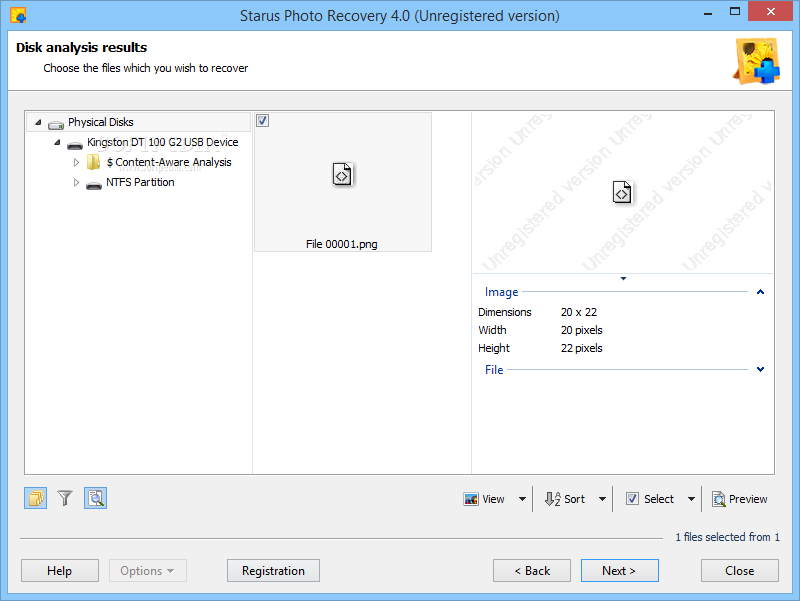
Task: Select NTFS Partition tree item
Action: (x=140, y=182)
